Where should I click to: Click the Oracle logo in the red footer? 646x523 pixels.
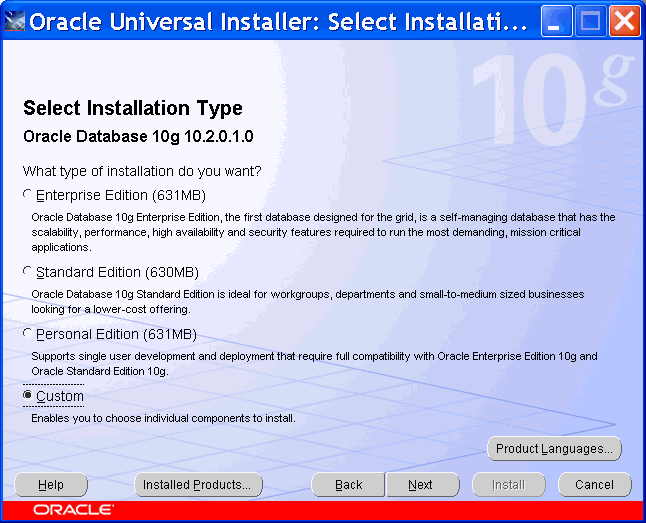coord(73,510)
